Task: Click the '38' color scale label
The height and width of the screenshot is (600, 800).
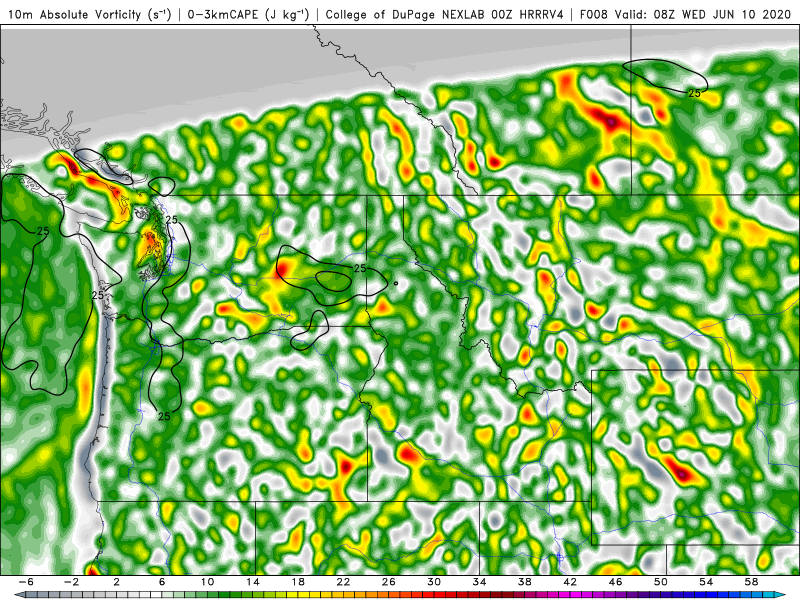Action: coord(524,582)
